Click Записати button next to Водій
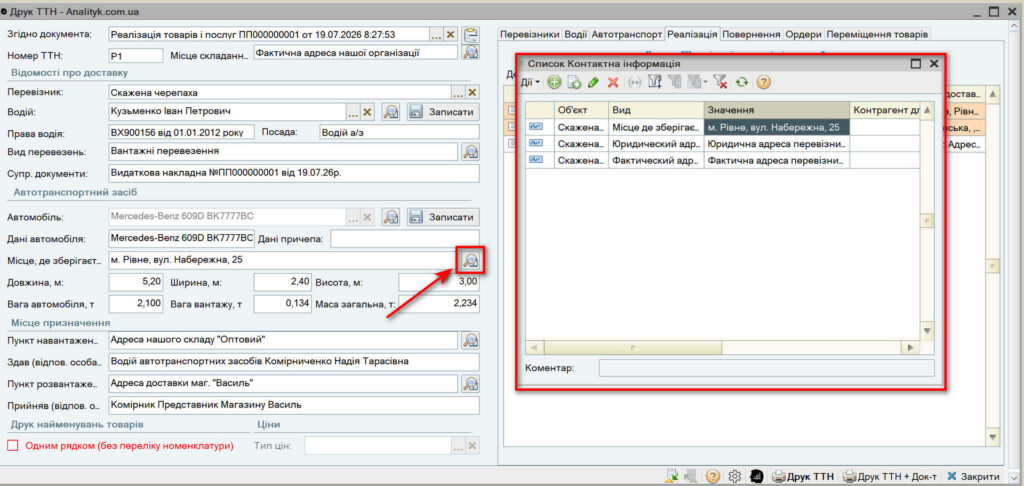 (443, 112)
